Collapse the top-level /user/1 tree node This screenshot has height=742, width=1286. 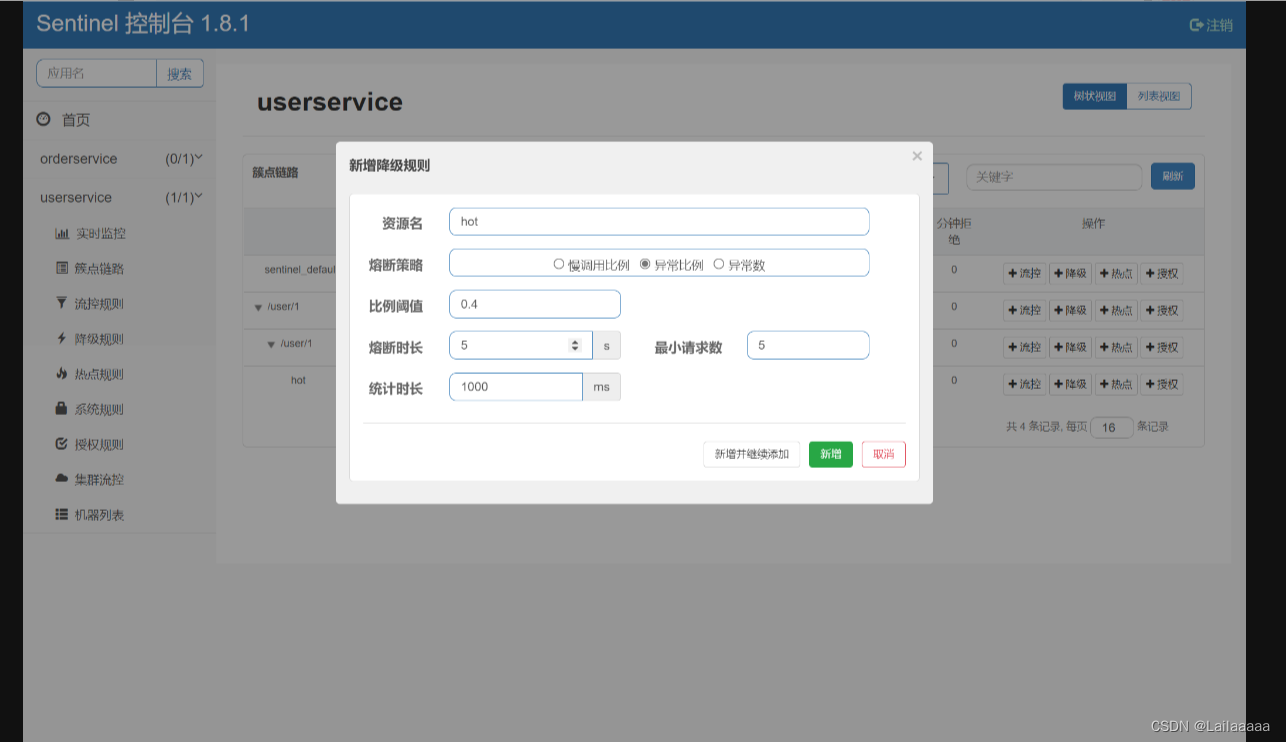(259, 307)
